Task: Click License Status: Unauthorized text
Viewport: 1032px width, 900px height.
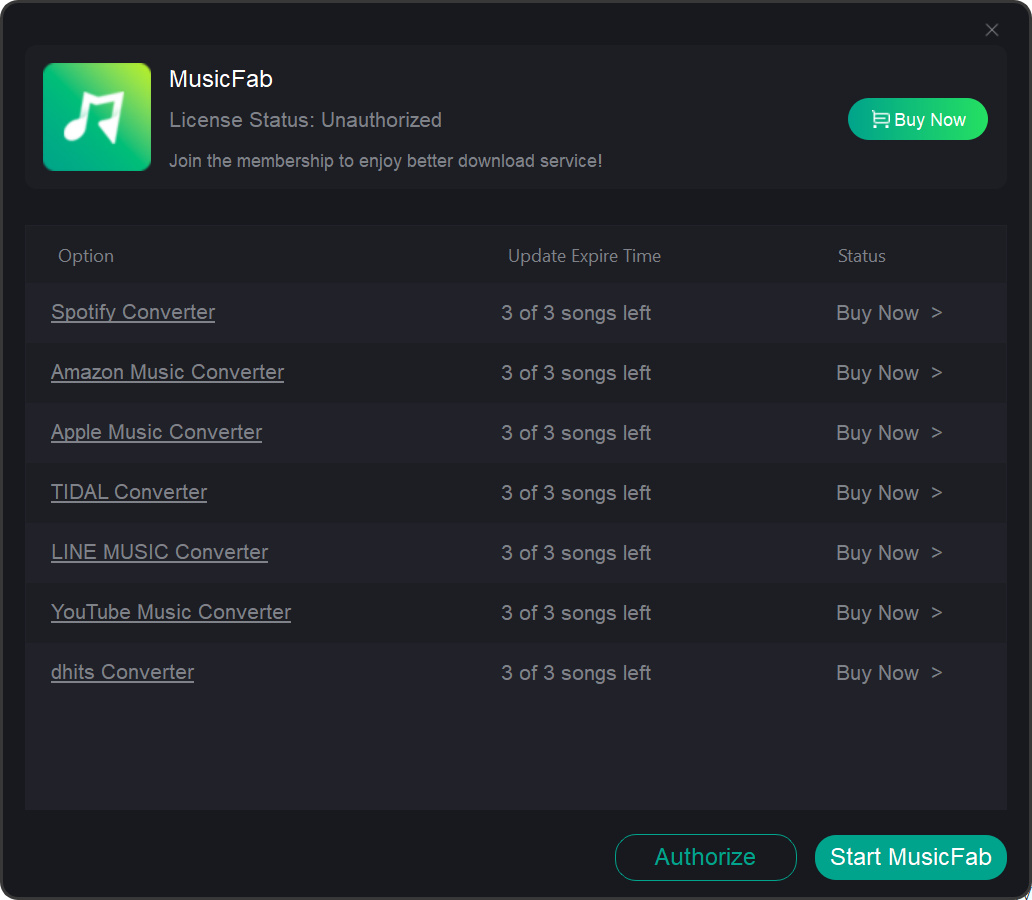Action: pyautogui.click(x=305, y=120)
